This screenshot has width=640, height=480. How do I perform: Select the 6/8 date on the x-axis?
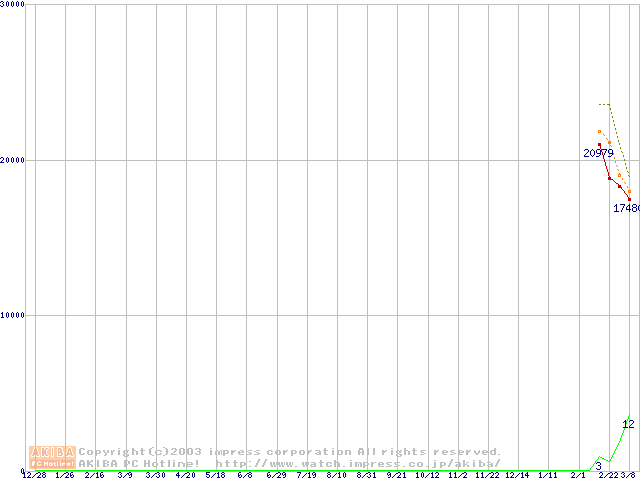click(245, 476)
